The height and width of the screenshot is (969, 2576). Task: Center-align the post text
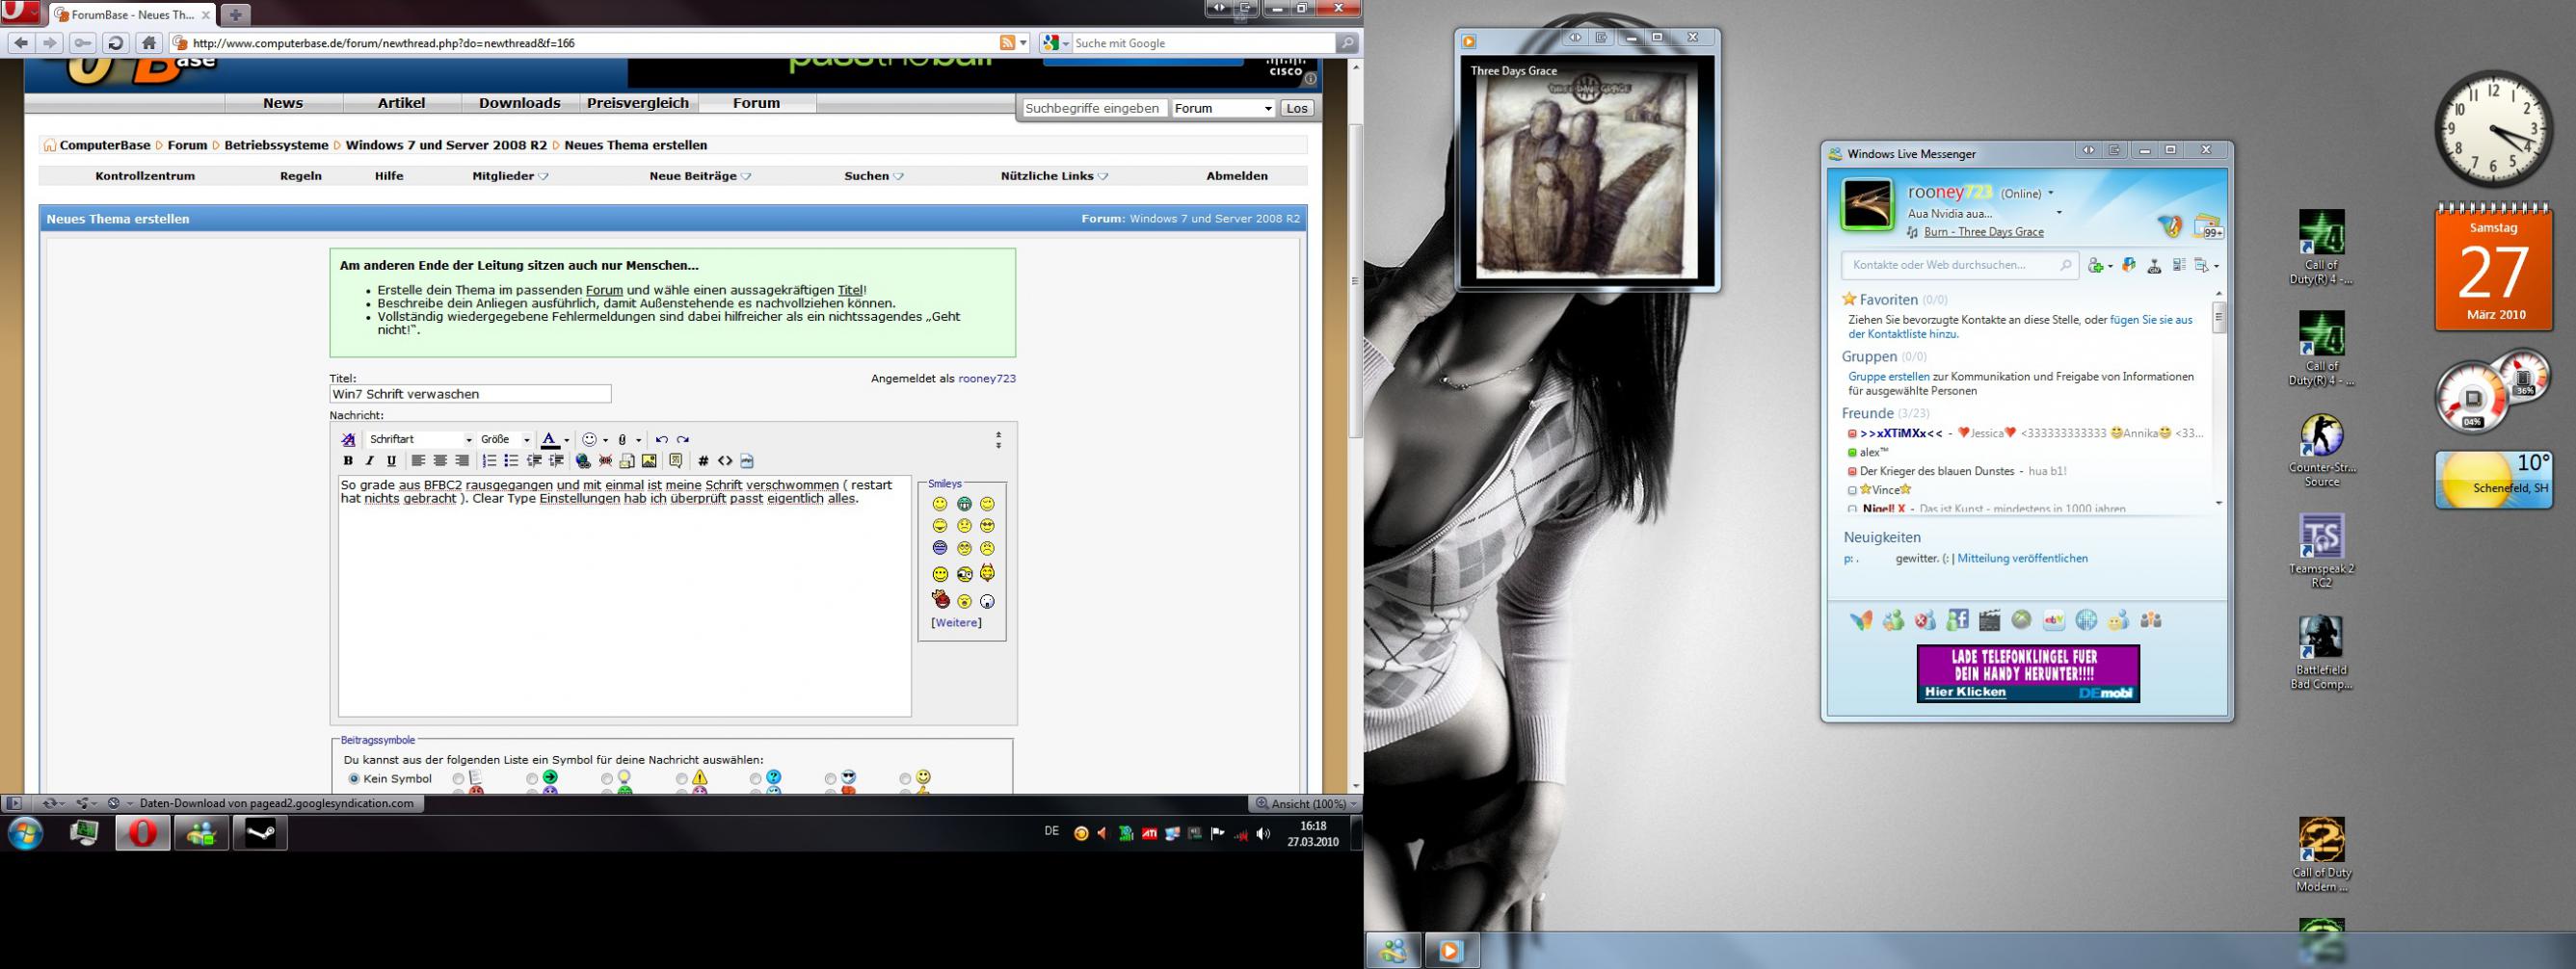[440, 461]
